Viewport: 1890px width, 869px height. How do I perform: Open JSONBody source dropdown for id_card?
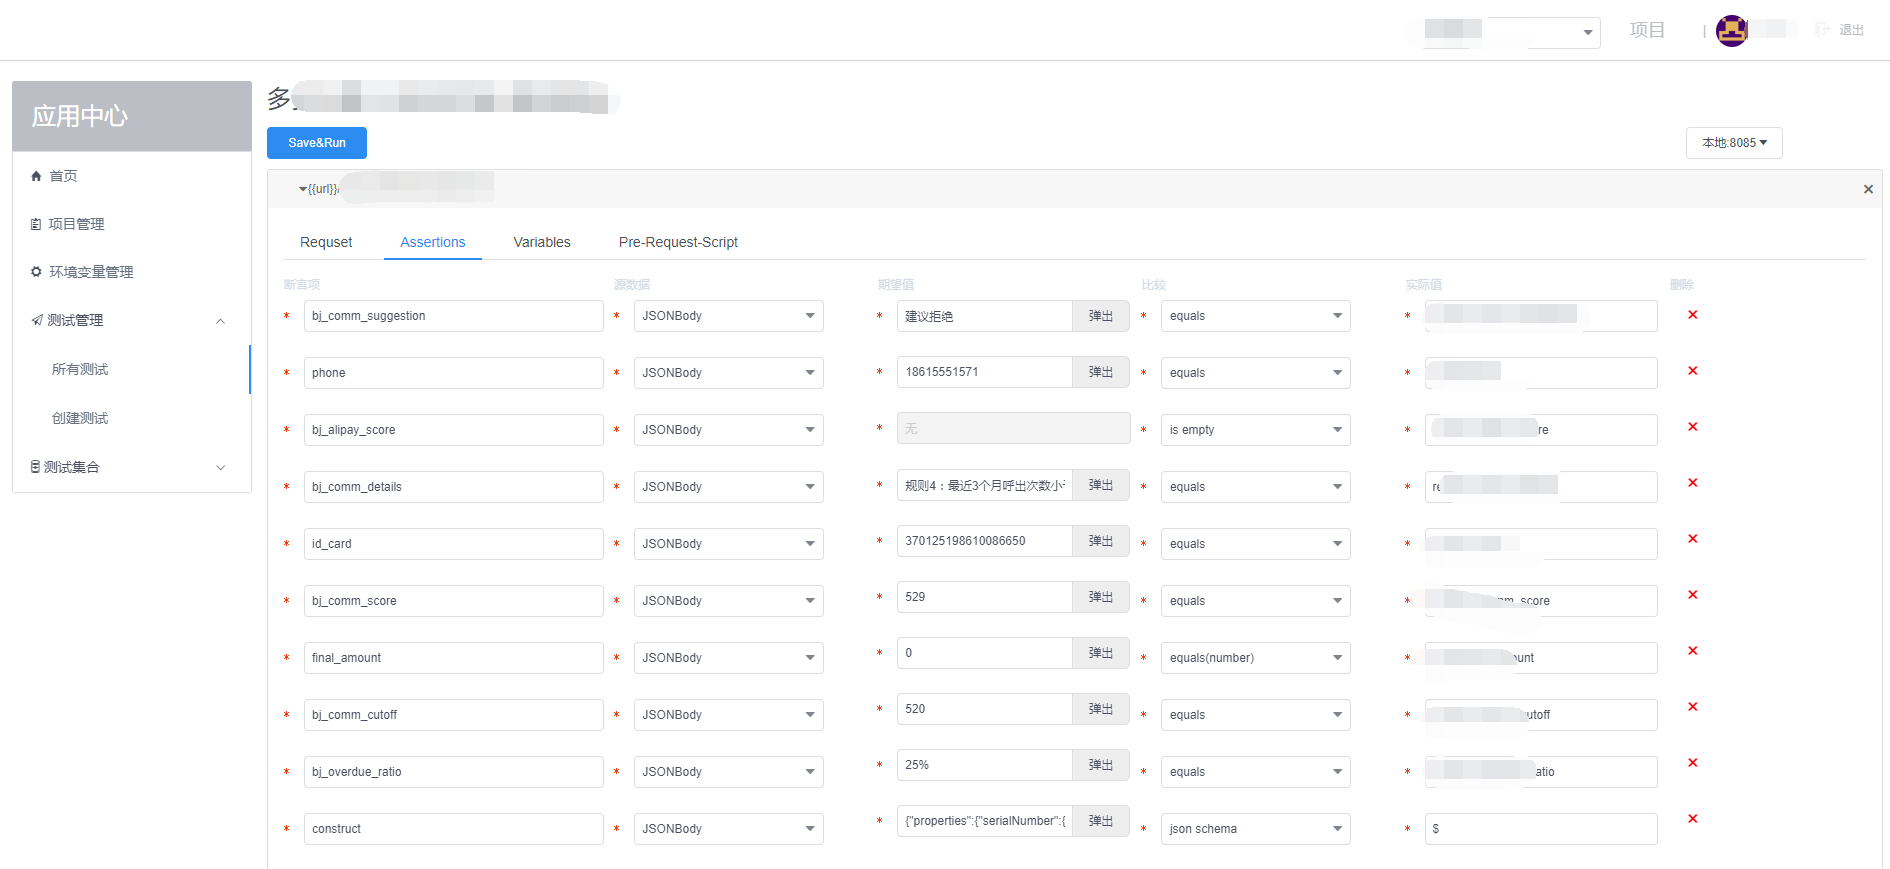(x=729, y=544)
